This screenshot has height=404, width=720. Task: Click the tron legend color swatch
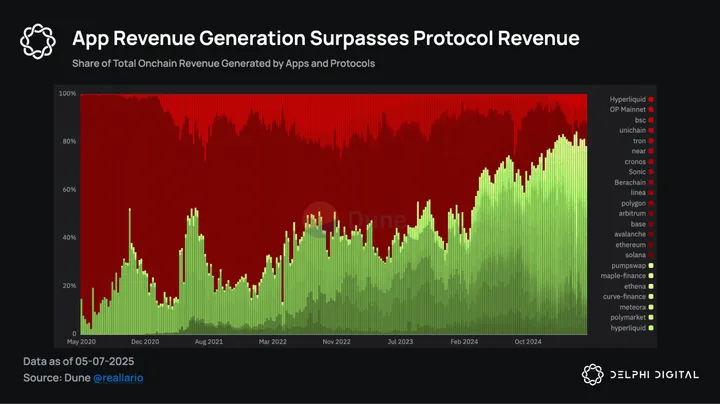click(x=653, y=141)
